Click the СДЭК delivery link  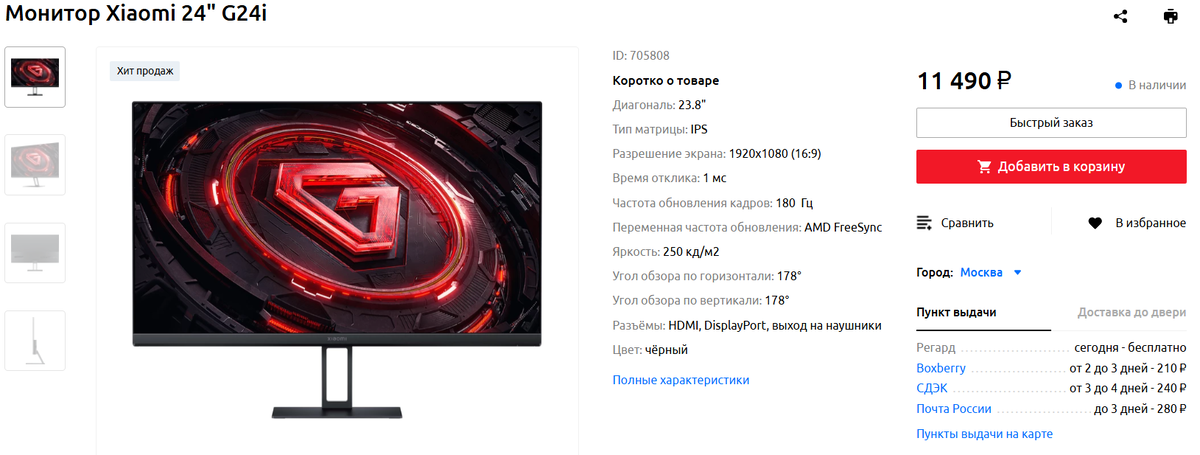pos(932,388)
